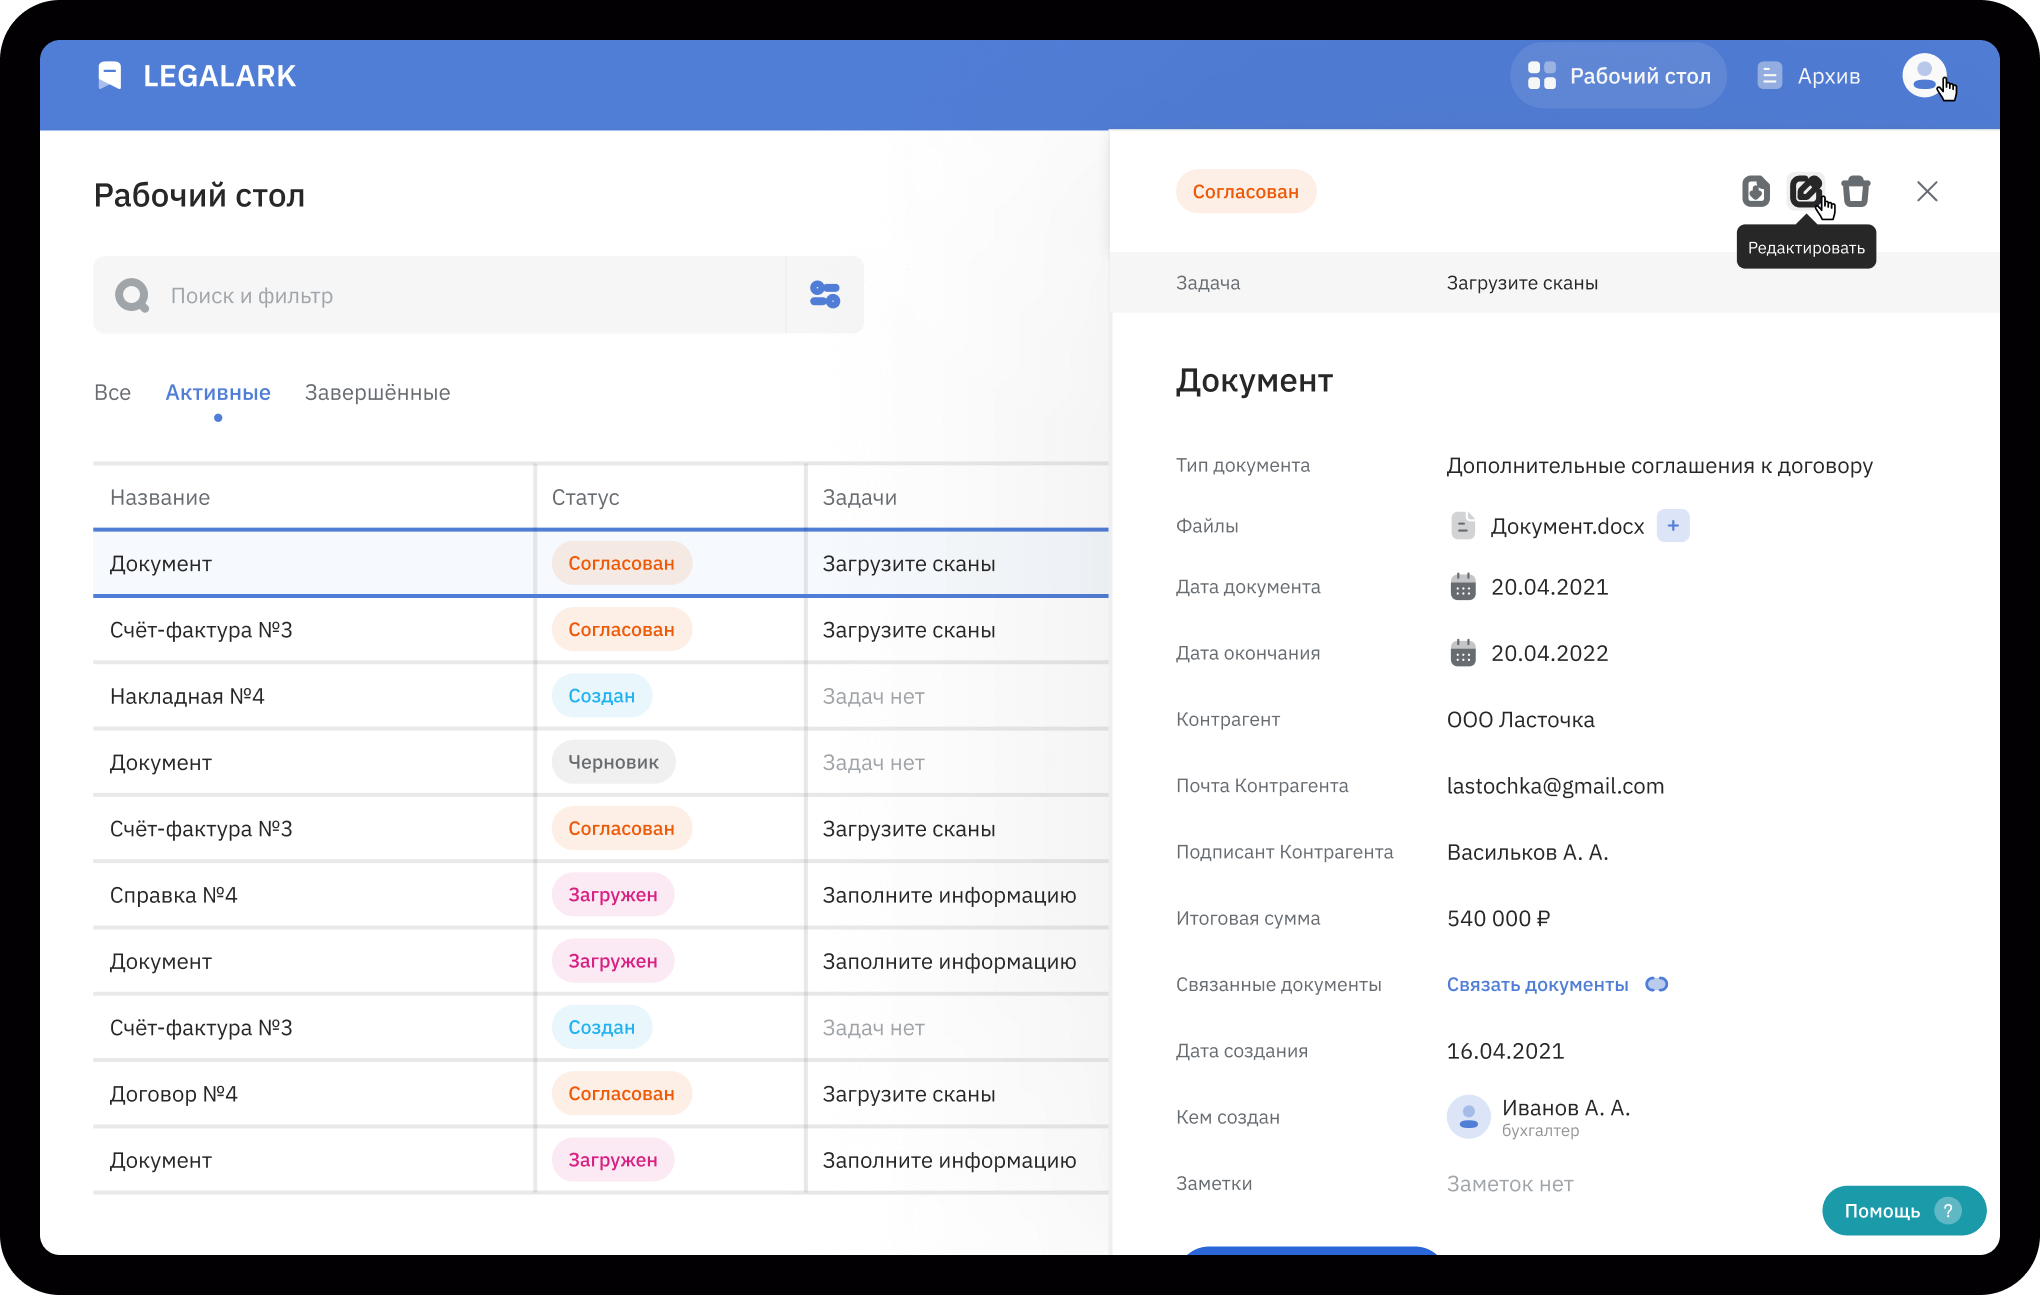Switch to Завершённые tab
Screen dimensions: 2040x1295
point(377,393)
